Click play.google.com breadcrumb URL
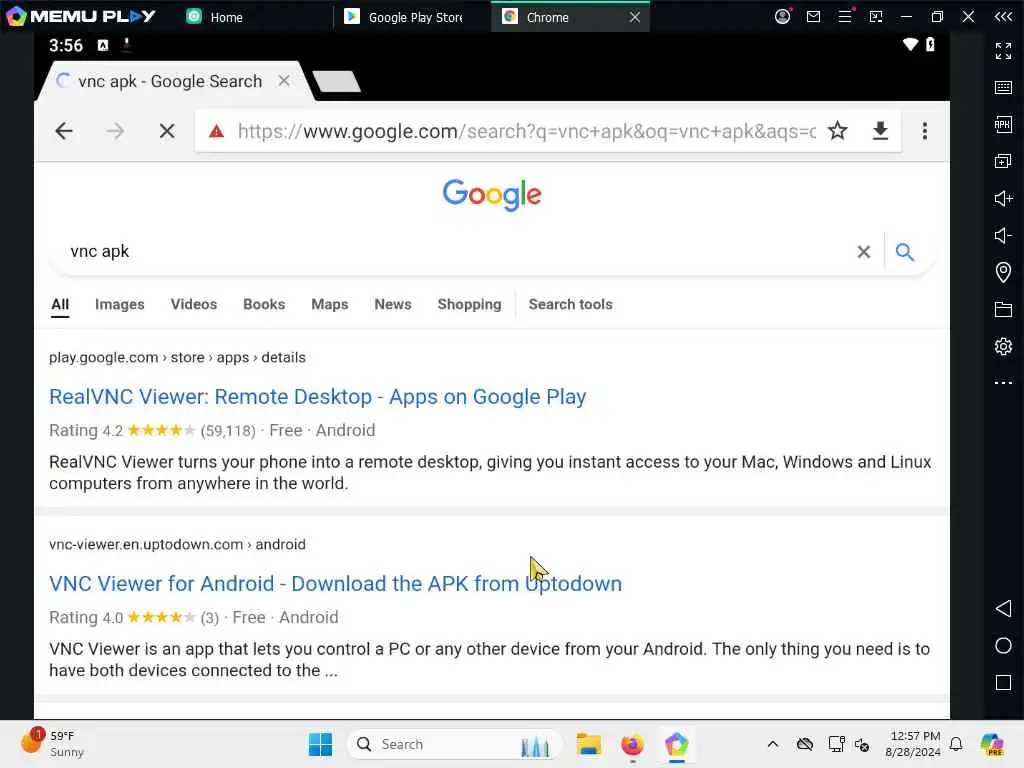The height and width of the screenshot is (768, 1024). coord(177,357)
